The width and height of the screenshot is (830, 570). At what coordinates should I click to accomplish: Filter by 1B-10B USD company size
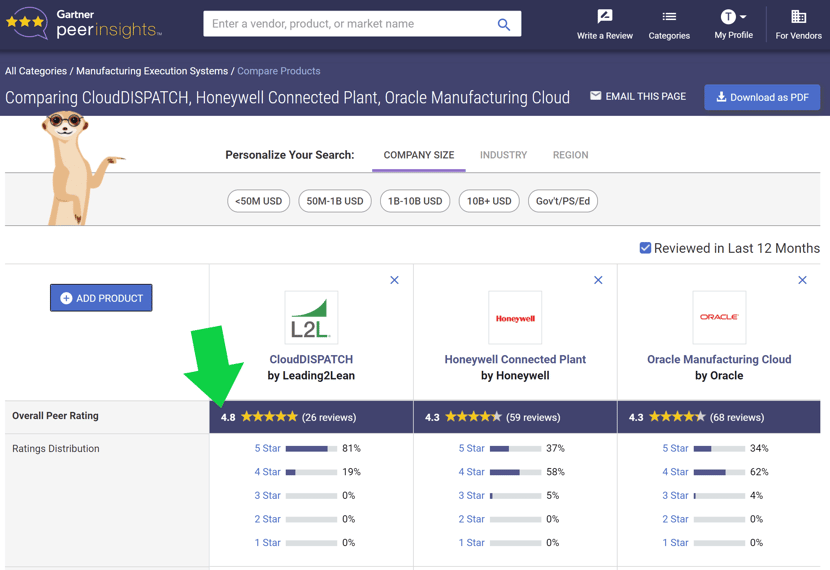pyautogui.click(x=415, y=201)
